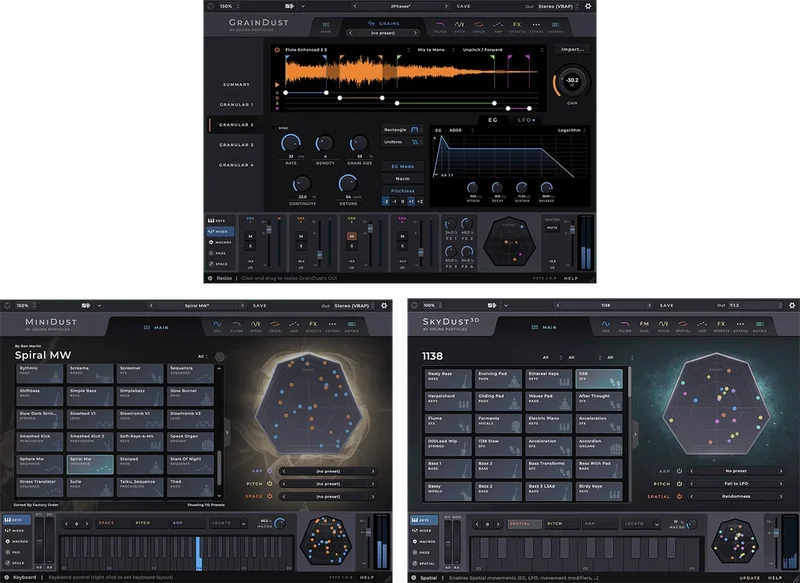Open the Main tab in GrainDust

(326, 27)
